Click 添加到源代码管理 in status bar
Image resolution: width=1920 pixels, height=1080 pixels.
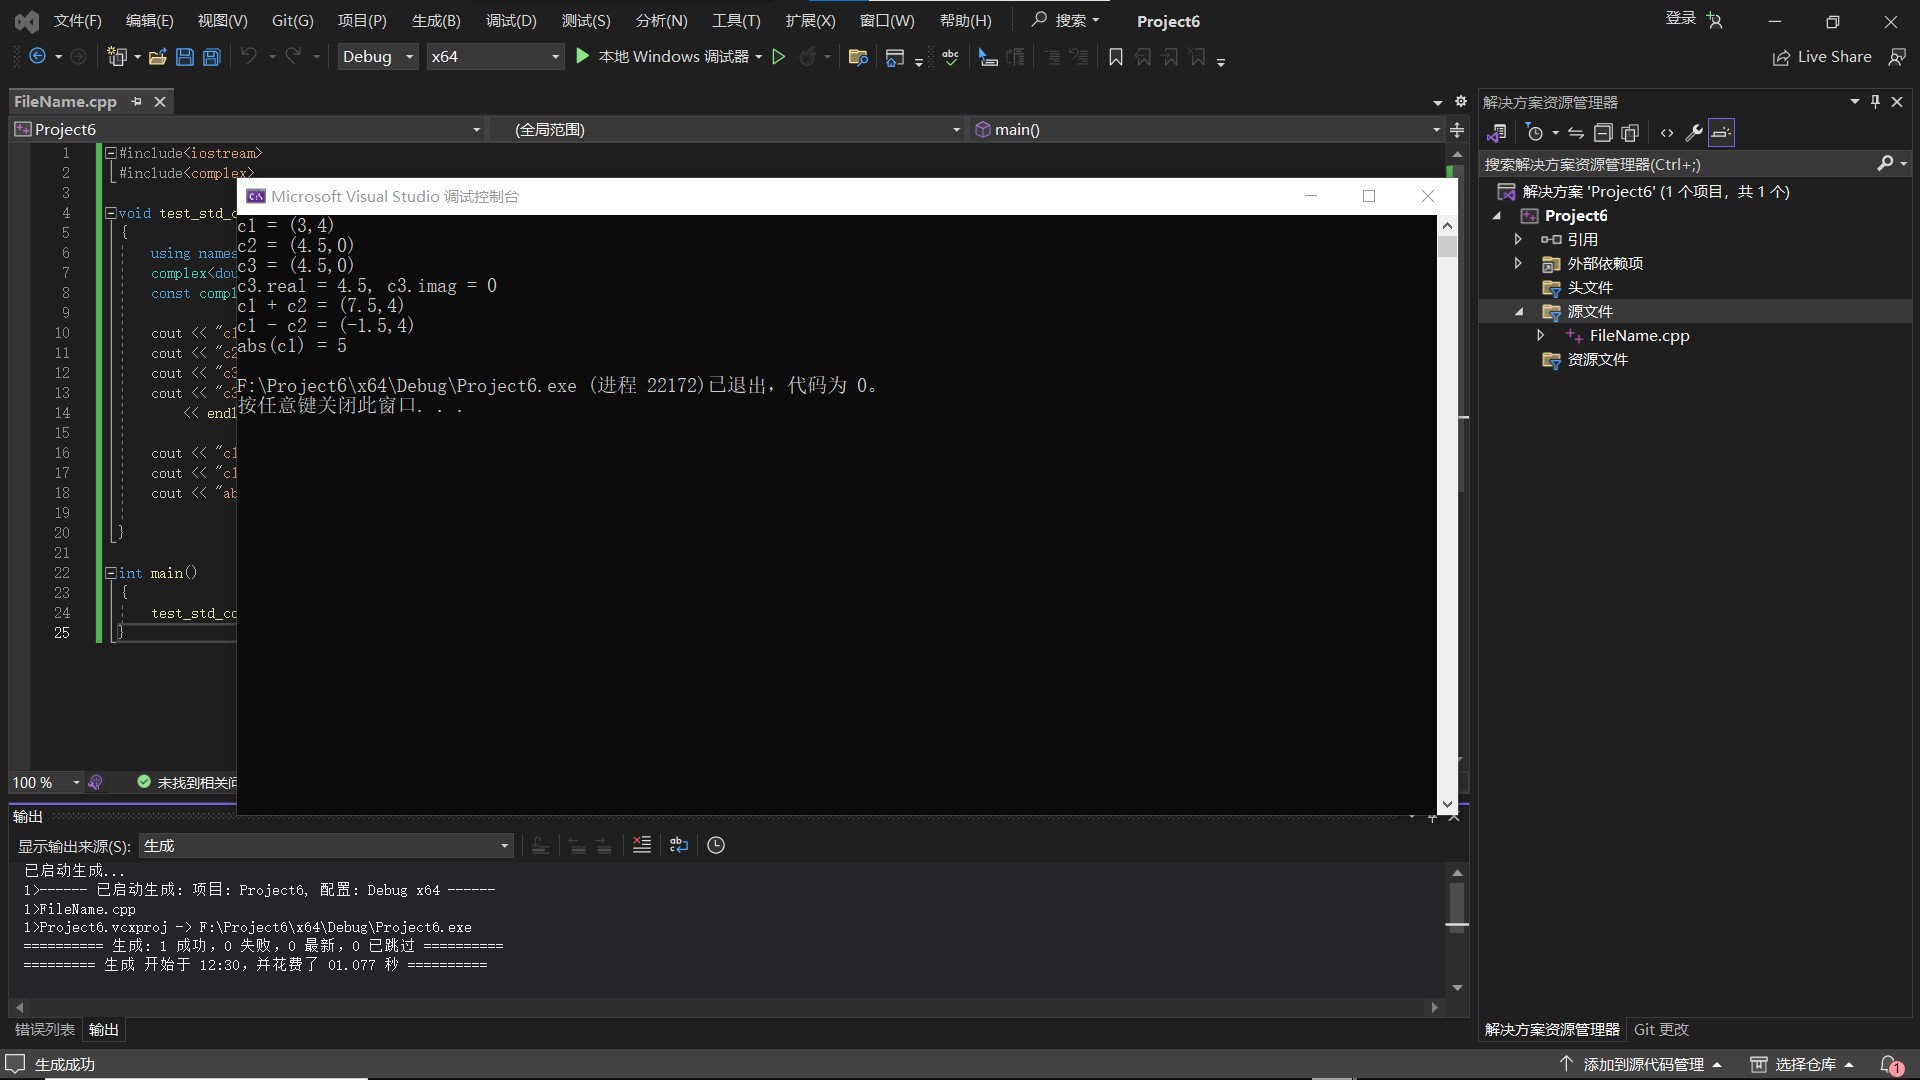[1643, 1064]
